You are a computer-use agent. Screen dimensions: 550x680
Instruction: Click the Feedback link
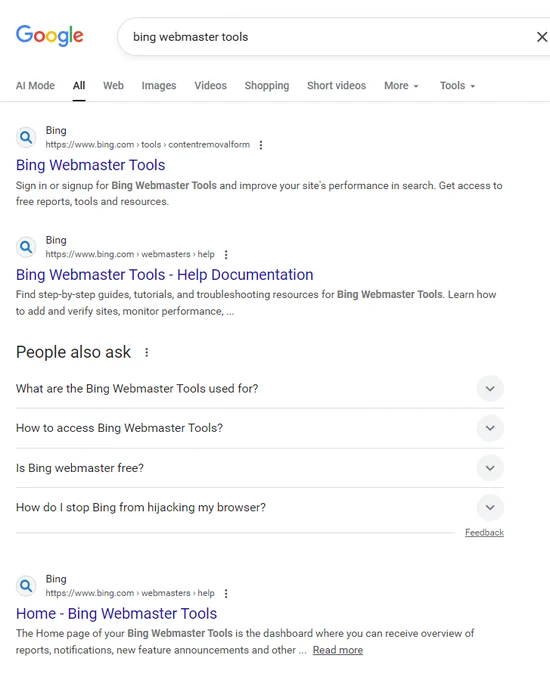pos(484,532)
